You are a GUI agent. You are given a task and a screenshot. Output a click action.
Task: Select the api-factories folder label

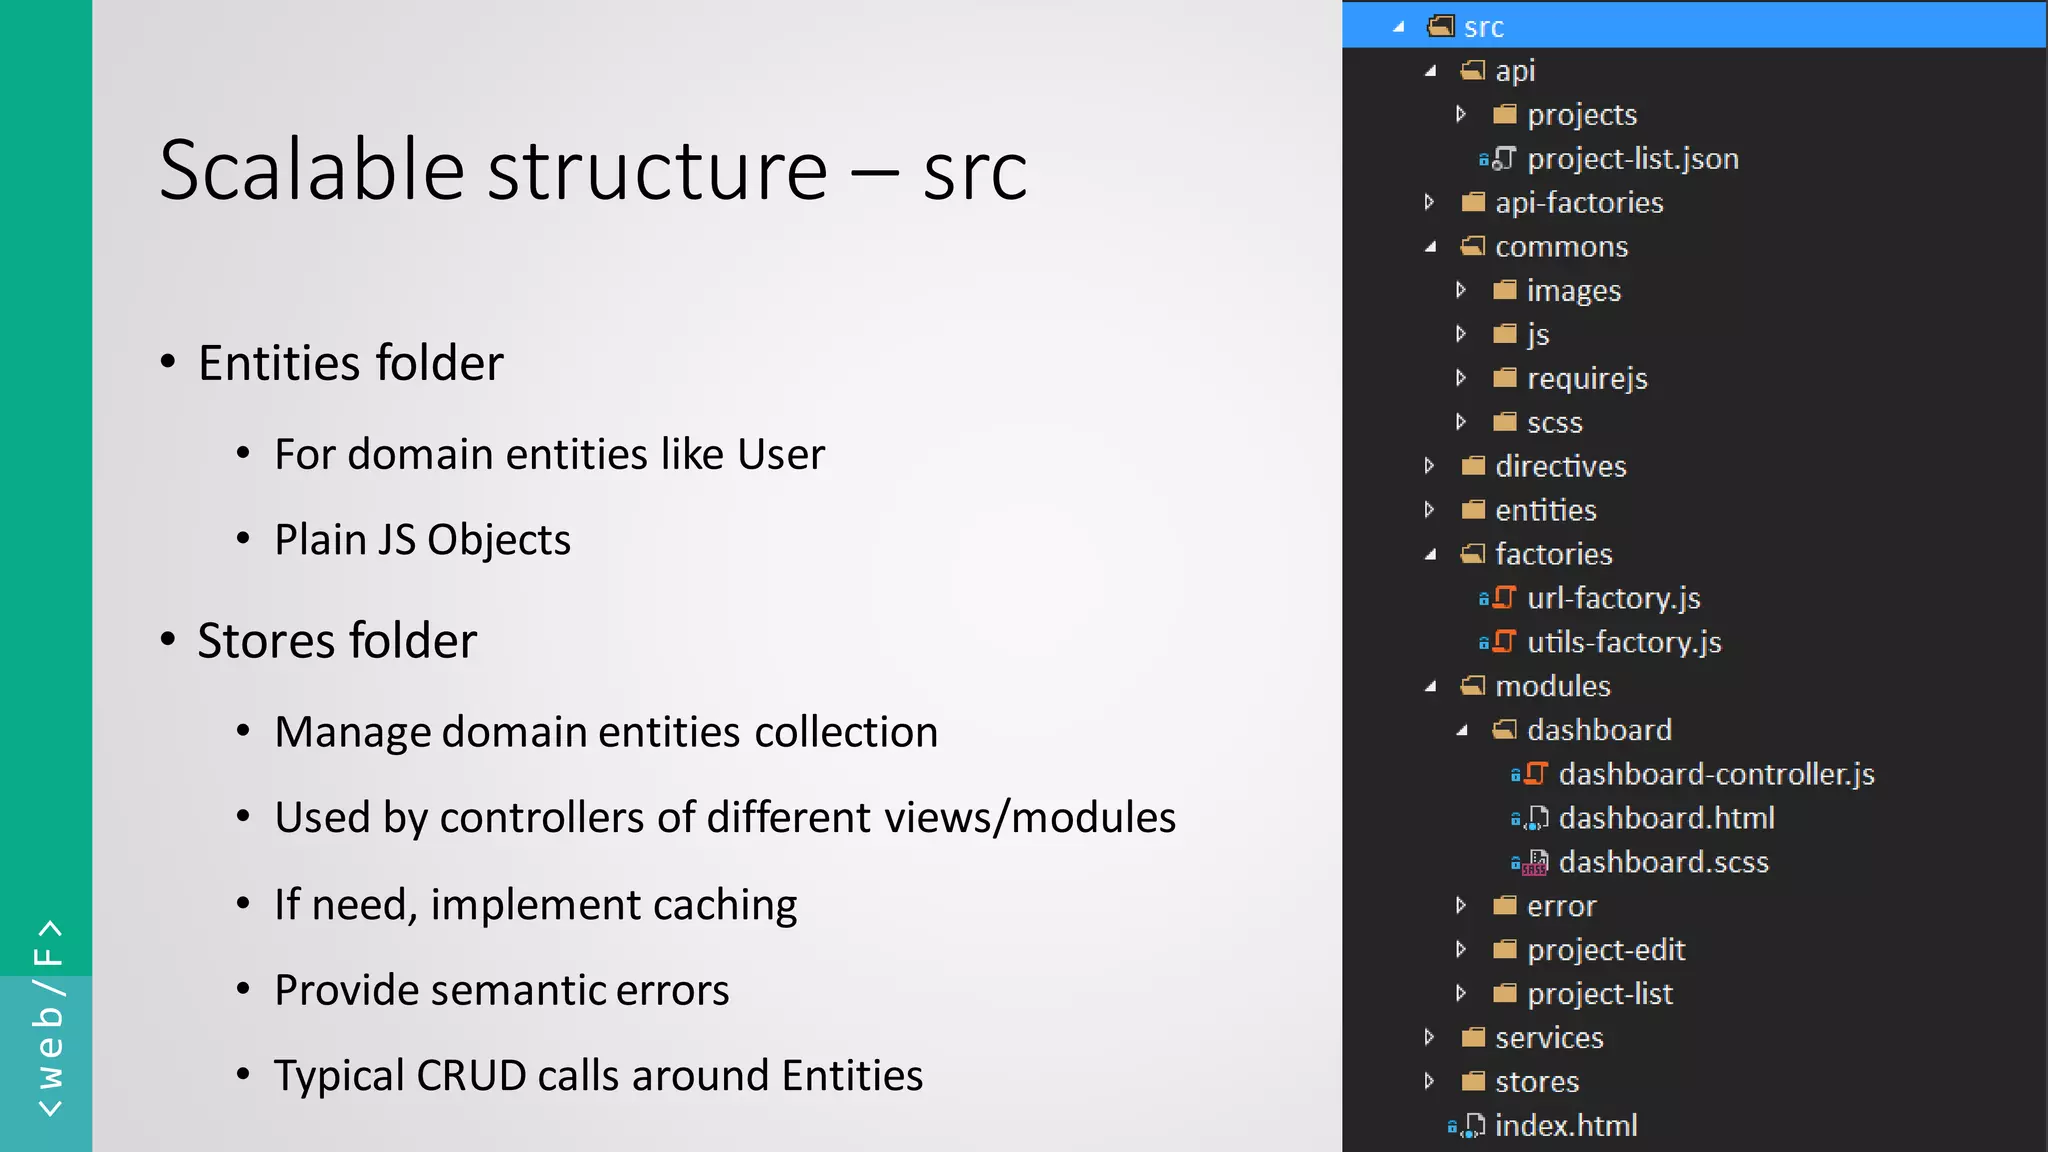point(1579,203)
